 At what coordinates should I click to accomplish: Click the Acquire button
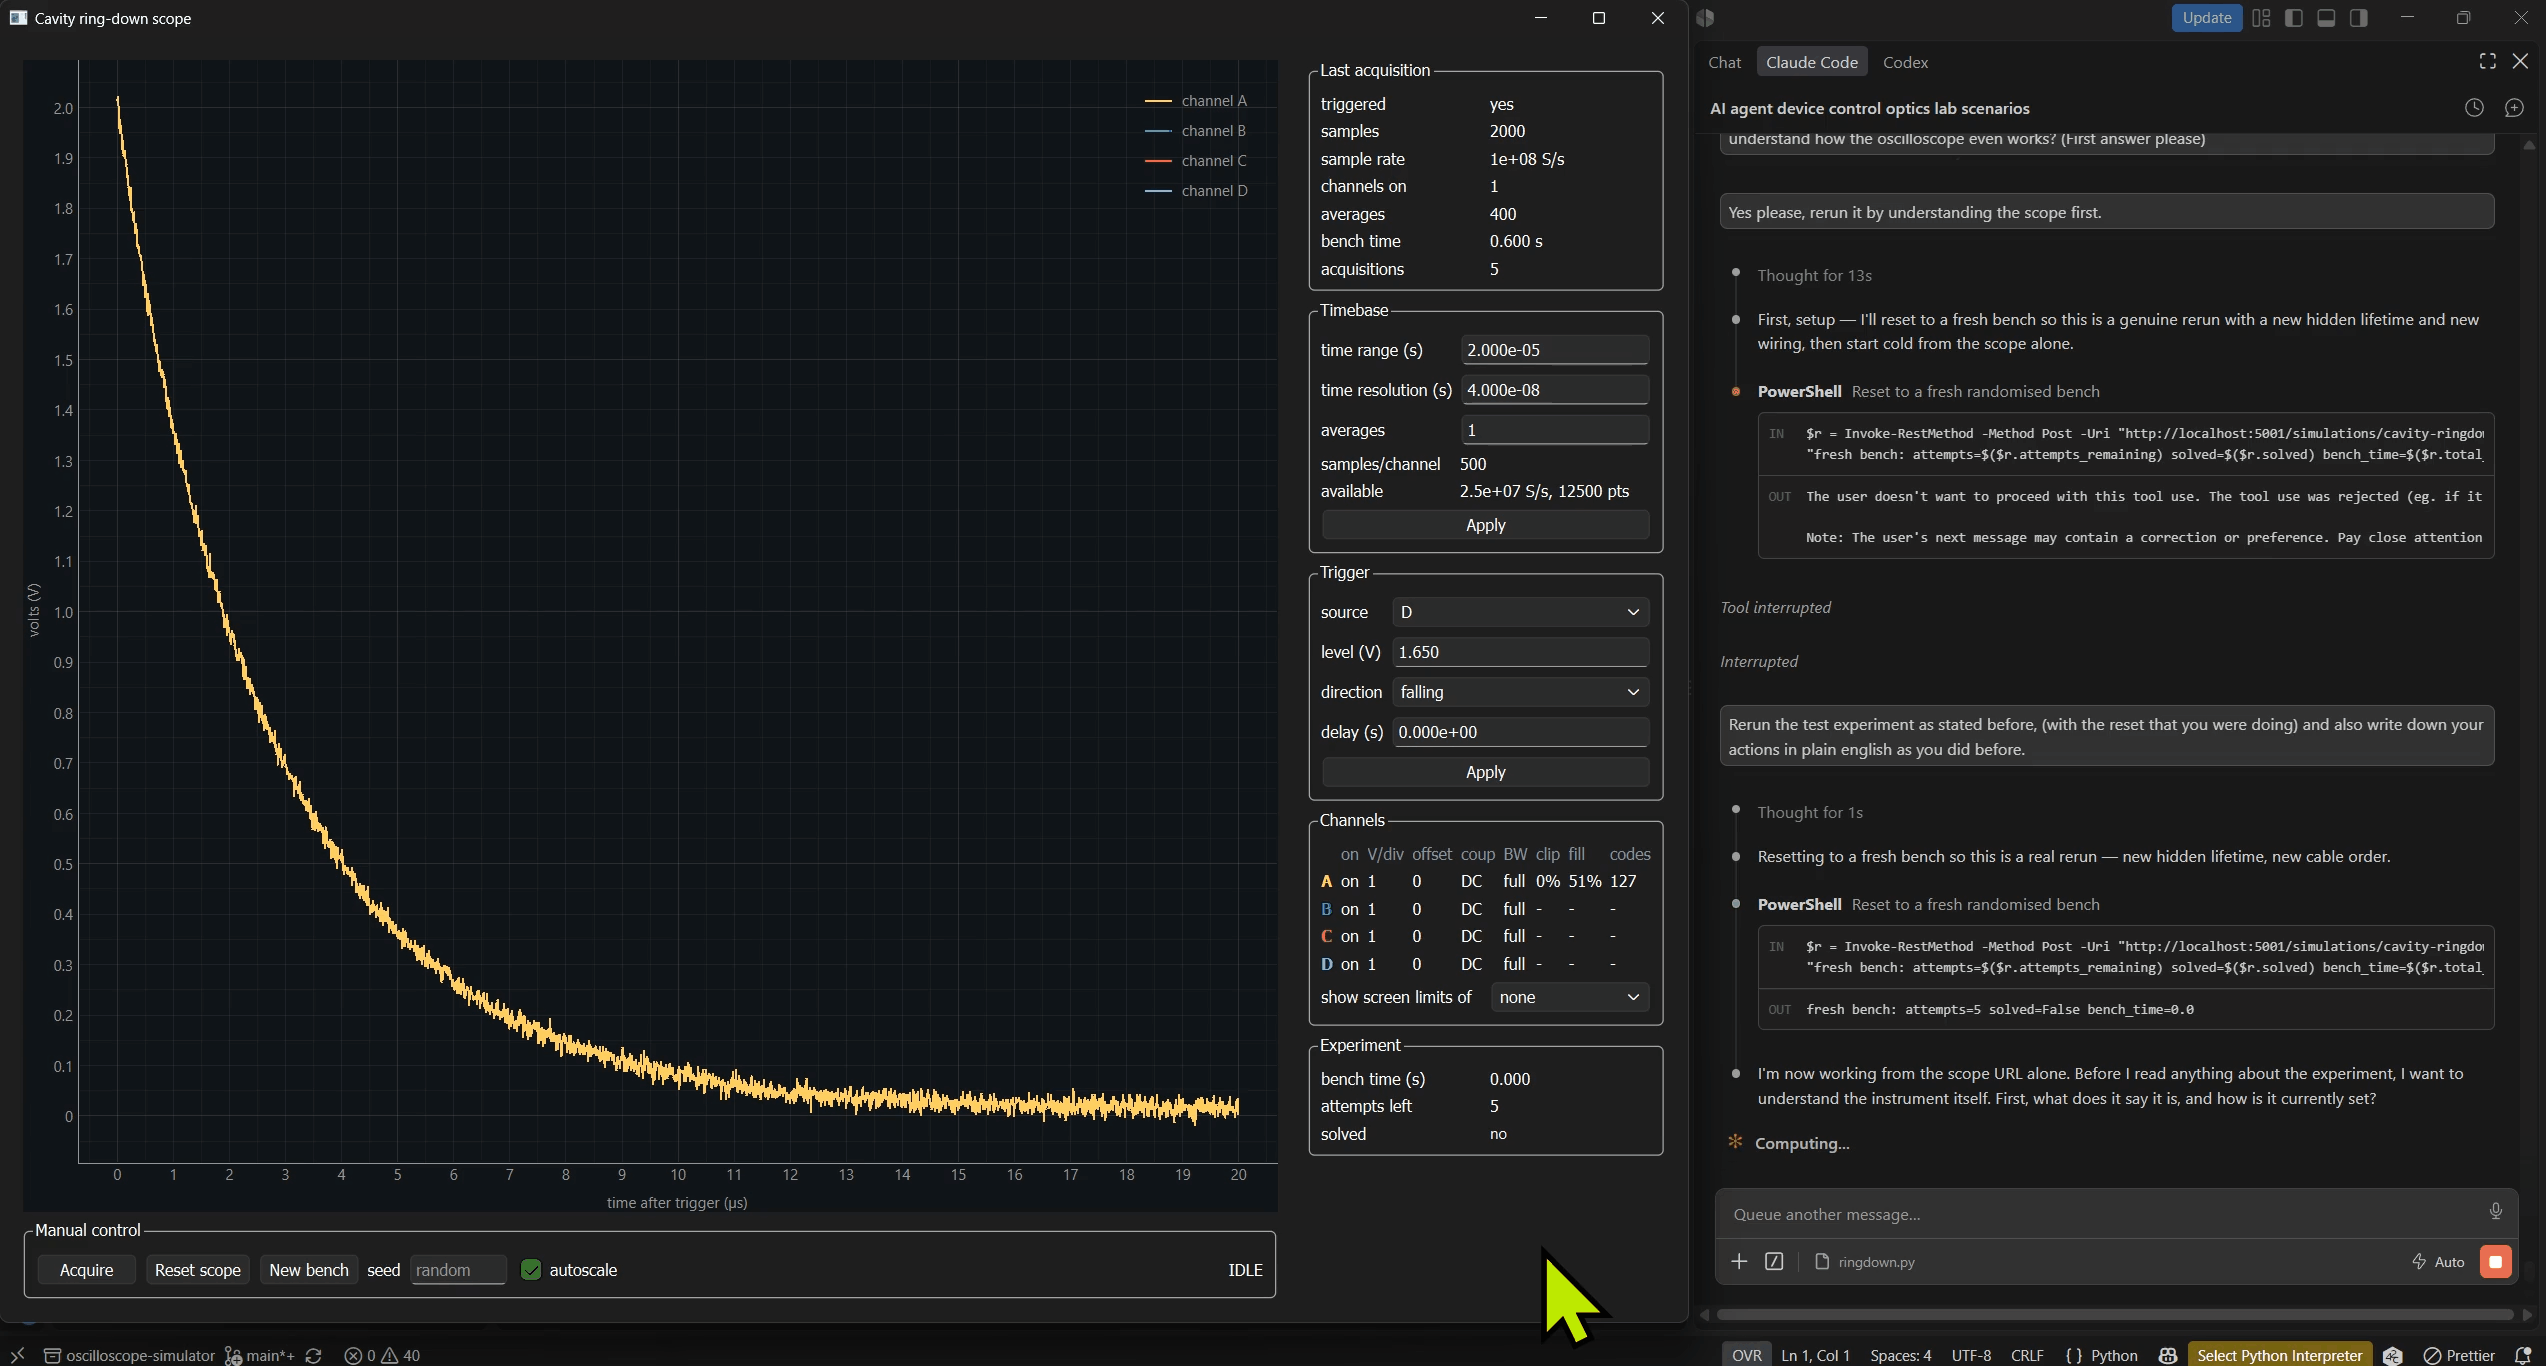(x=86, y=1269)
